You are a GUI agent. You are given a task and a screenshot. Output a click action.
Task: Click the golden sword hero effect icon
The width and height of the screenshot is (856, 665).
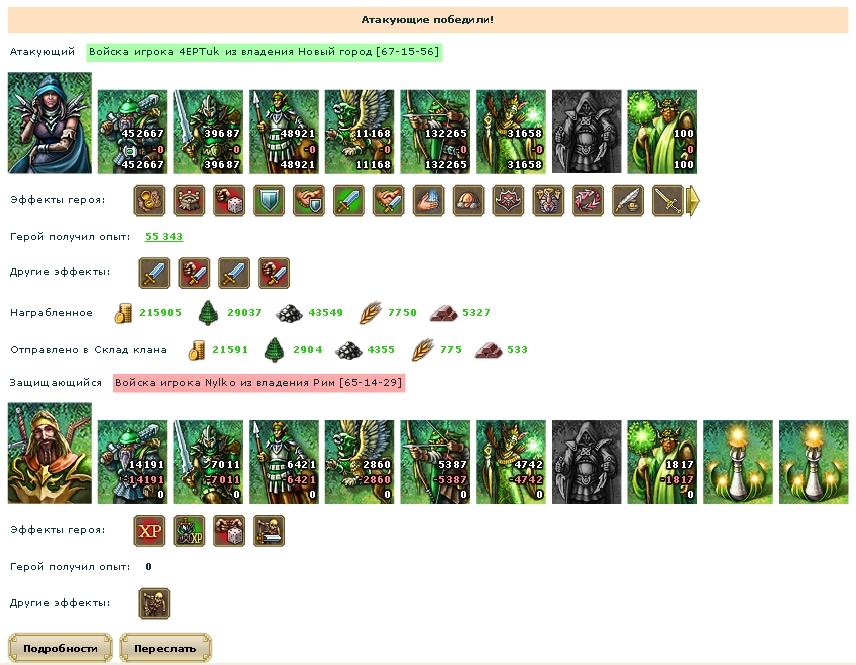pyautogui.click(x=668, y=201)
